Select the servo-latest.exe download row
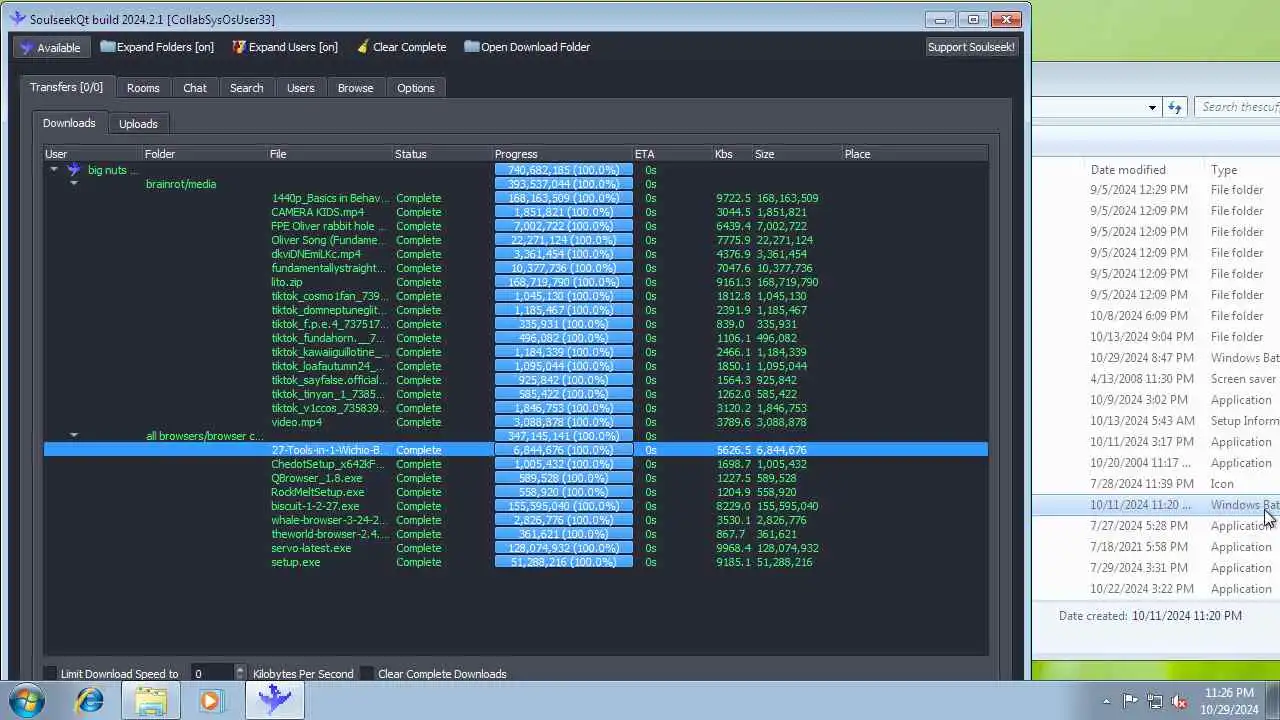This screenshot has height=720, width=1280. [x=516, y=548]
